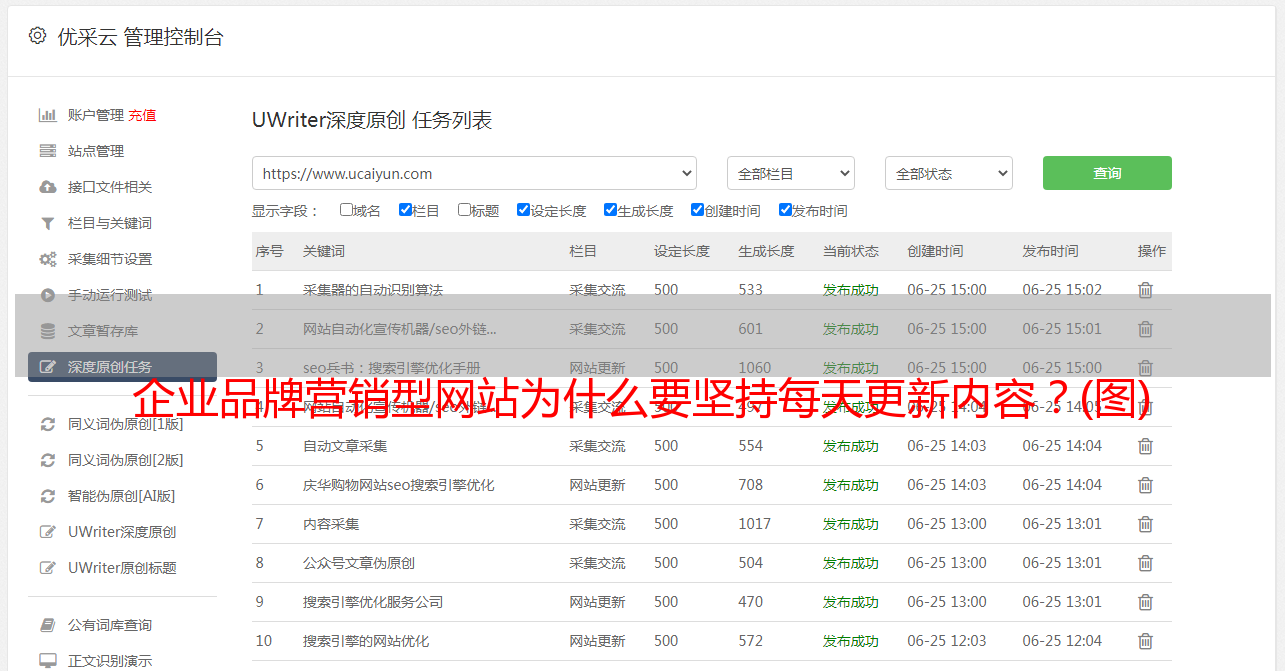Screen dimensions: 1285x671
Task: Click the cloud upload icon for 接口文件相关
Action: click(x=47, y=187)
